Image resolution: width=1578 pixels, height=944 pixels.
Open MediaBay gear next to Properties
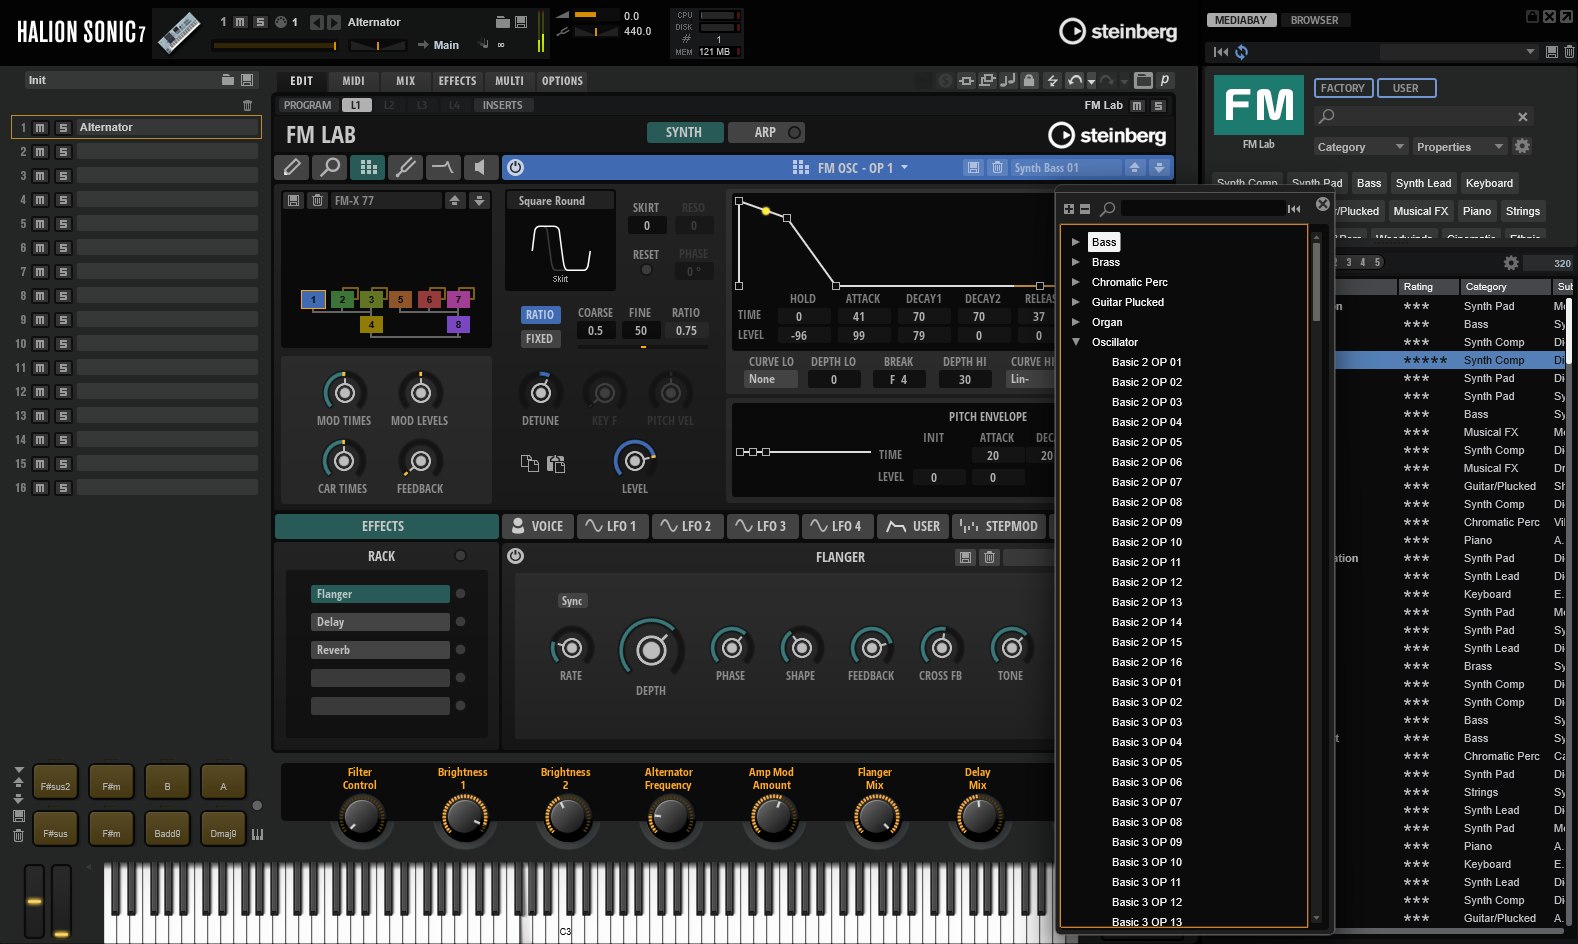1522,146
